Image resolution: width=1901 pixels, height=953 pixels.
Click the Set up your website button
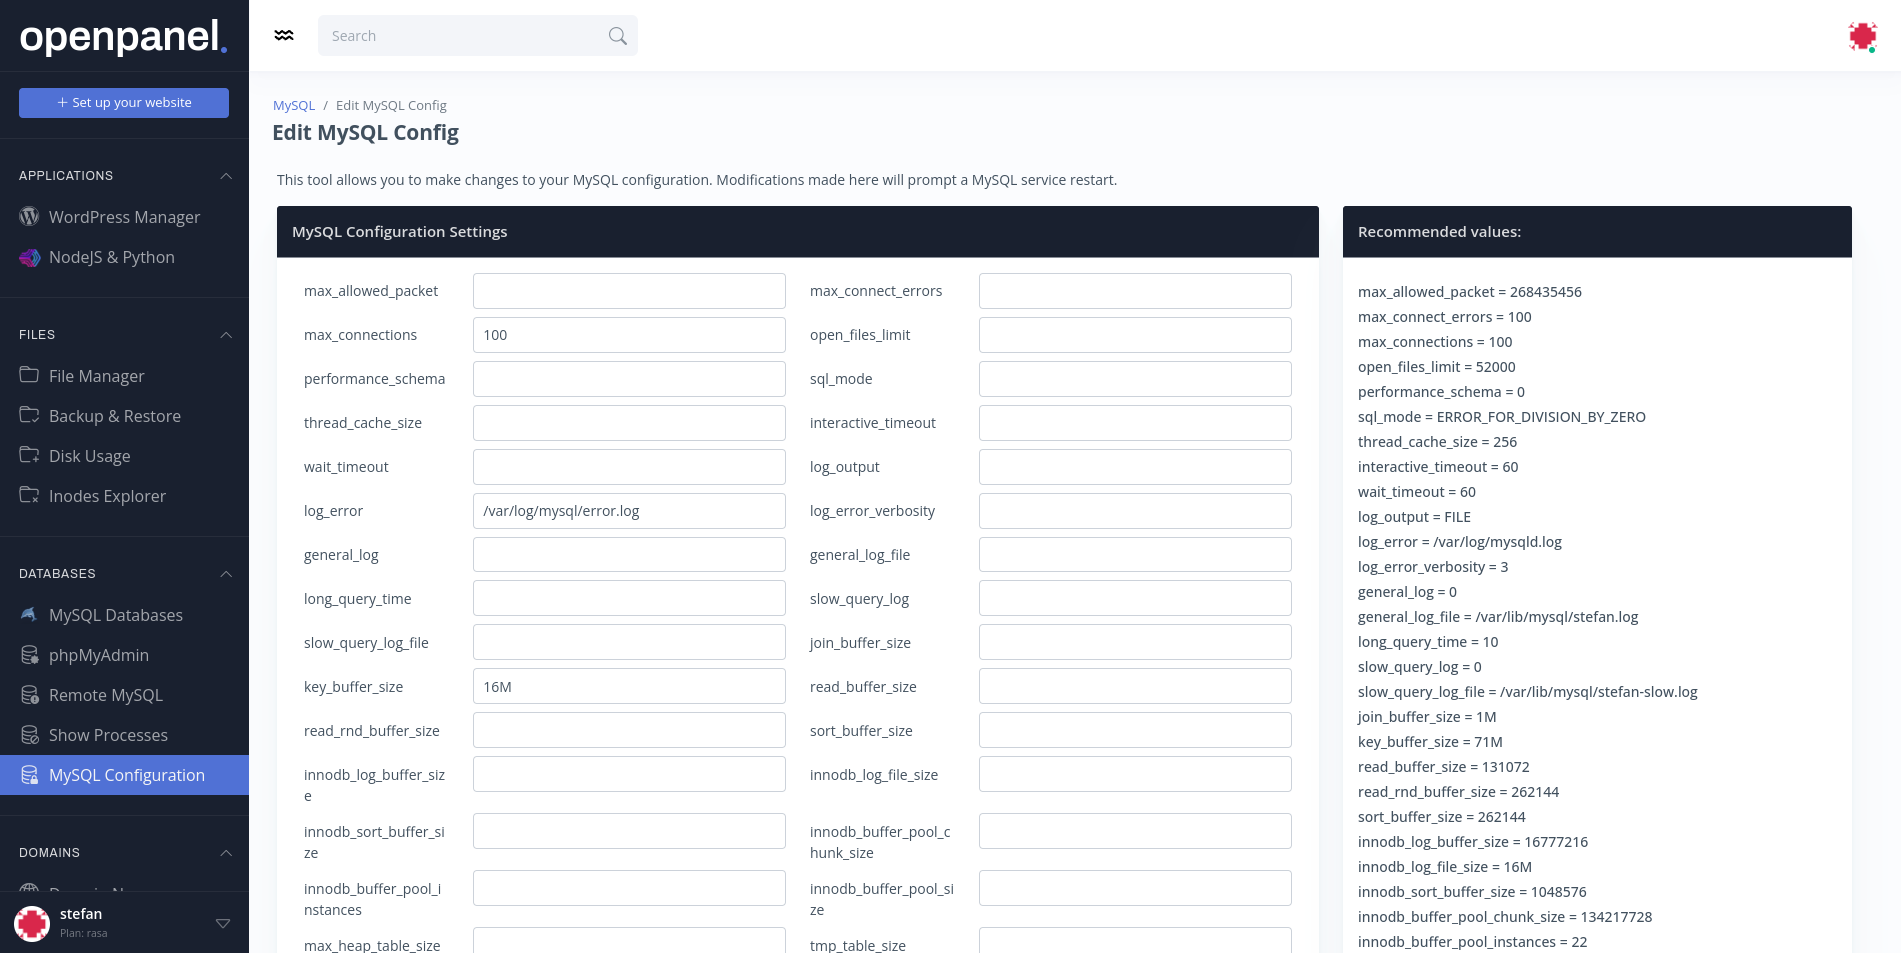[124, 103]
